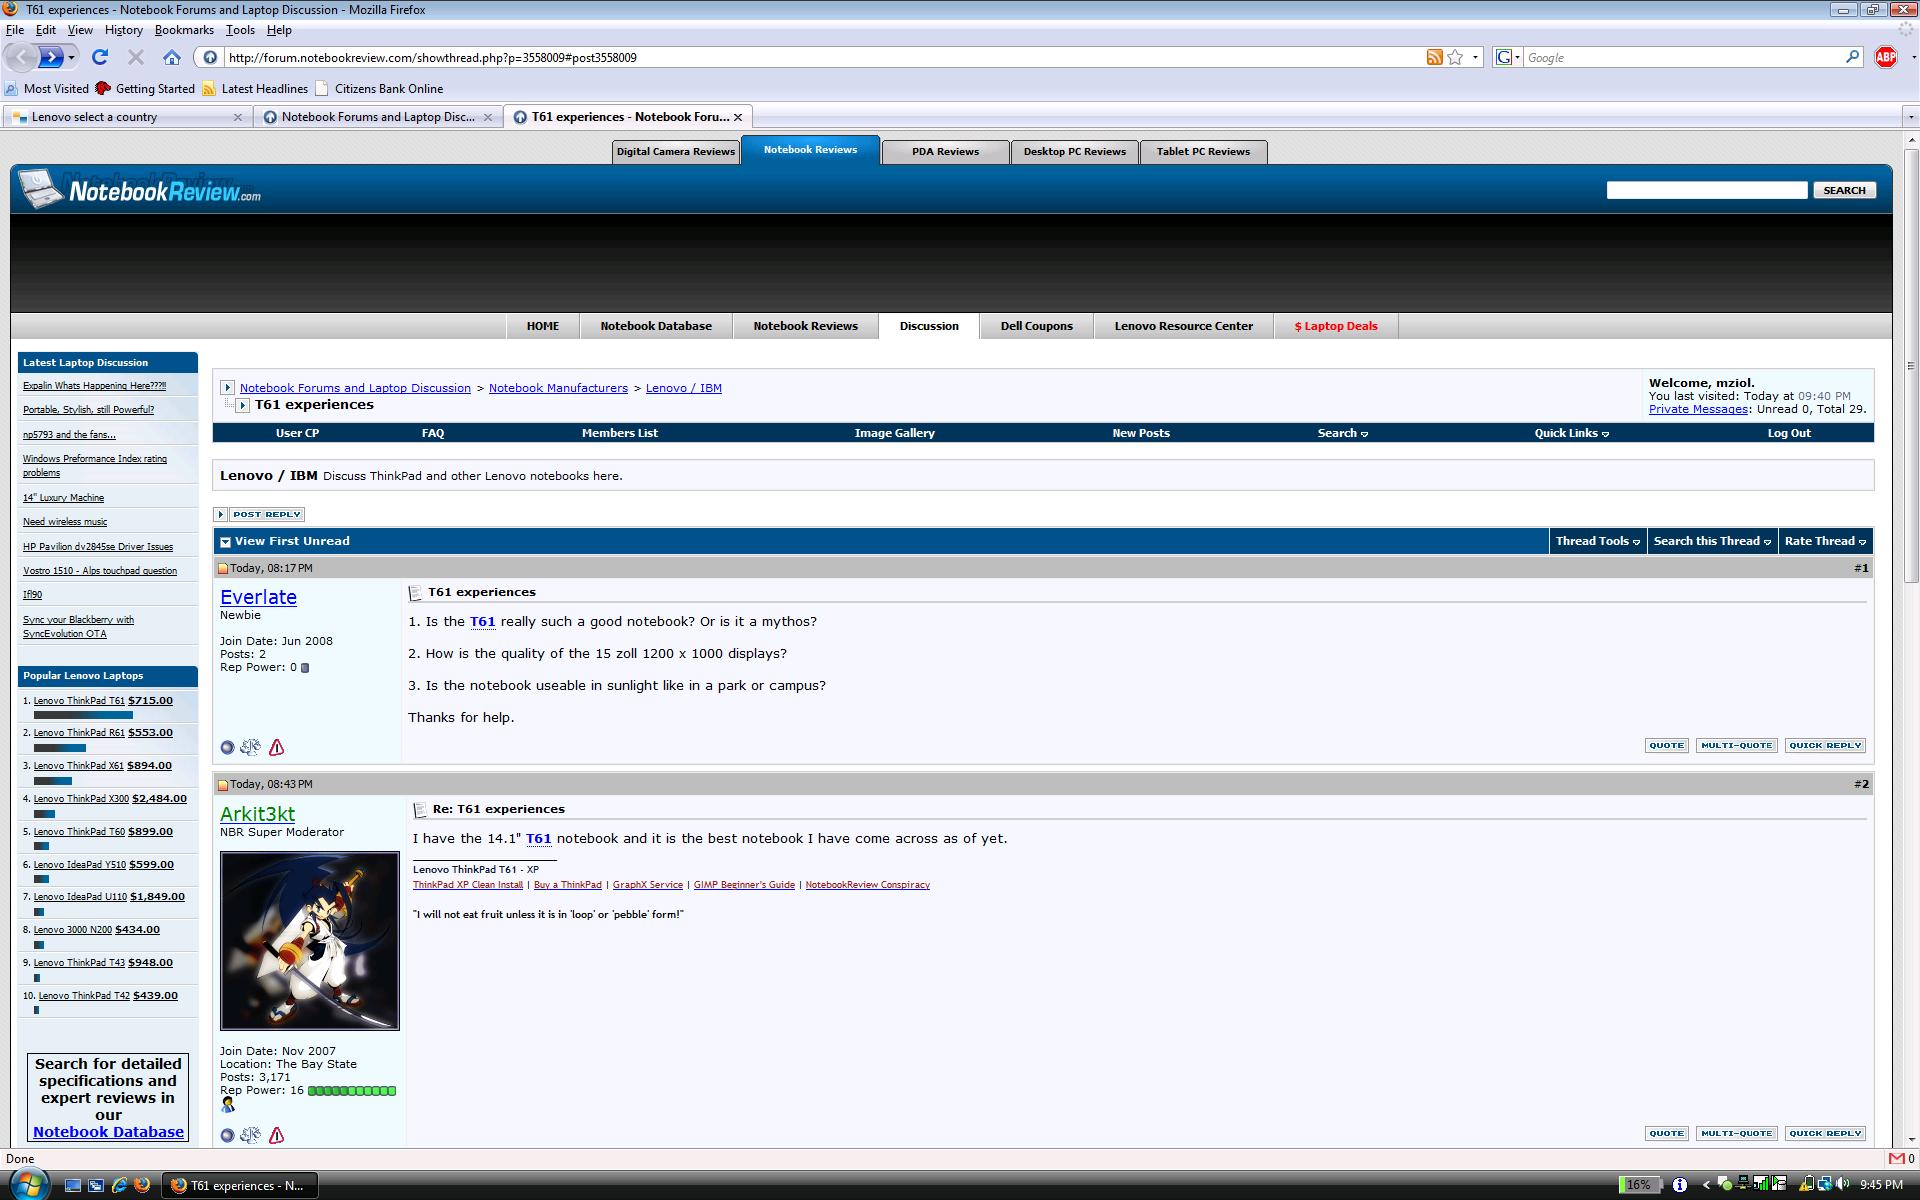Close the Notebook Forums and Laptop Disc tab

488,117
